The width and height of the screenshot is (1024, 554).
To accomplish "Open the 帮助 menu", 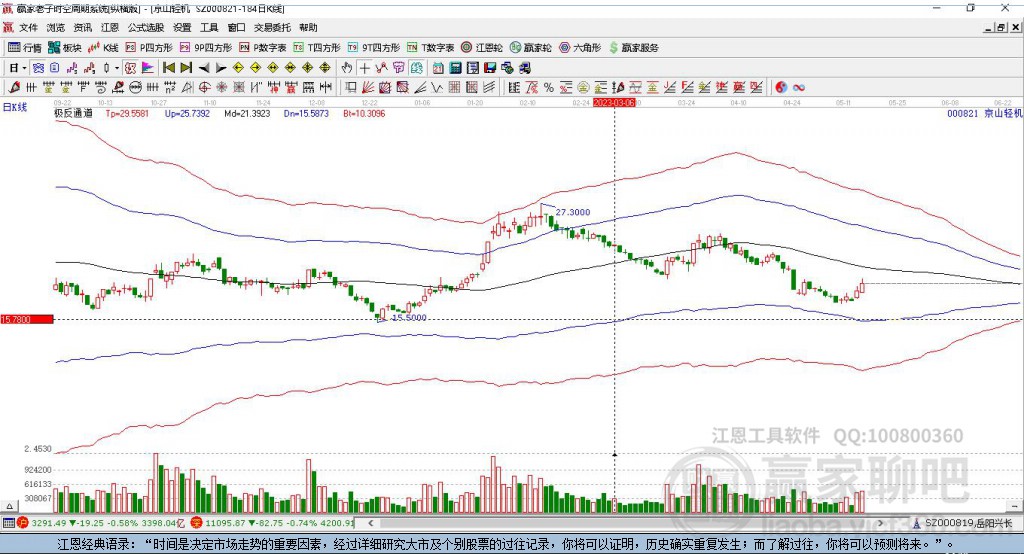I will pos(308,27).
